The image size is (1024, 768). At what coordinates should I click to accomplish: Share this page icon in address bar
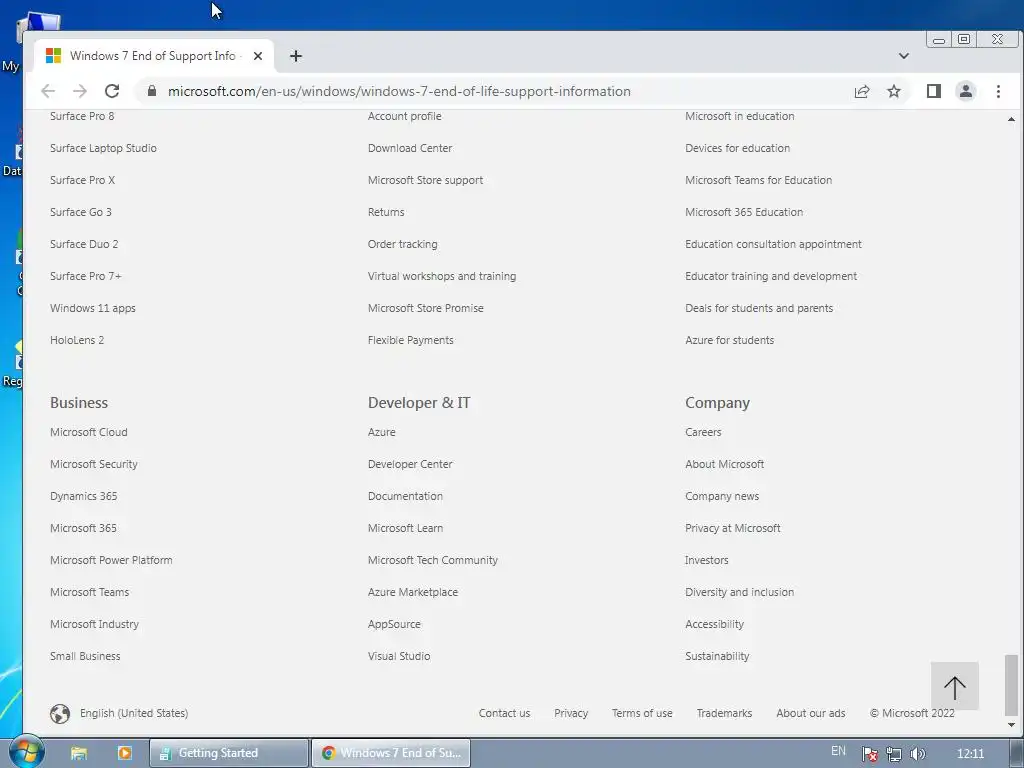point(862,91)
